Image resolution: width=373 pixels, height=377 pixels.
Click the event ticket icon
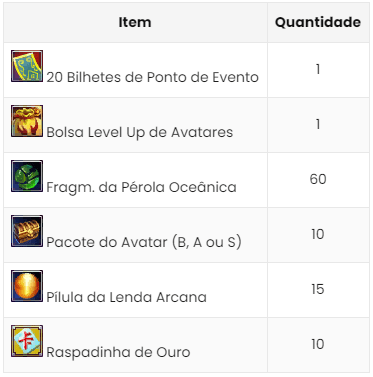click(27, 66)
